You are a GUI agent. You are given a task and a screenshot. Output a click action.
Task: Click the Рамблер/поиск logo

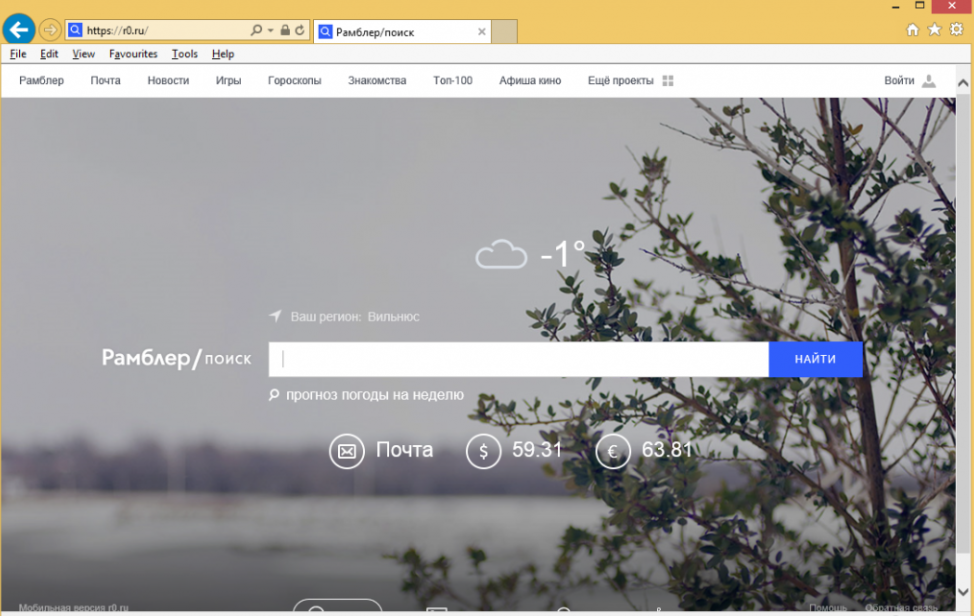(x=176, y=358)
